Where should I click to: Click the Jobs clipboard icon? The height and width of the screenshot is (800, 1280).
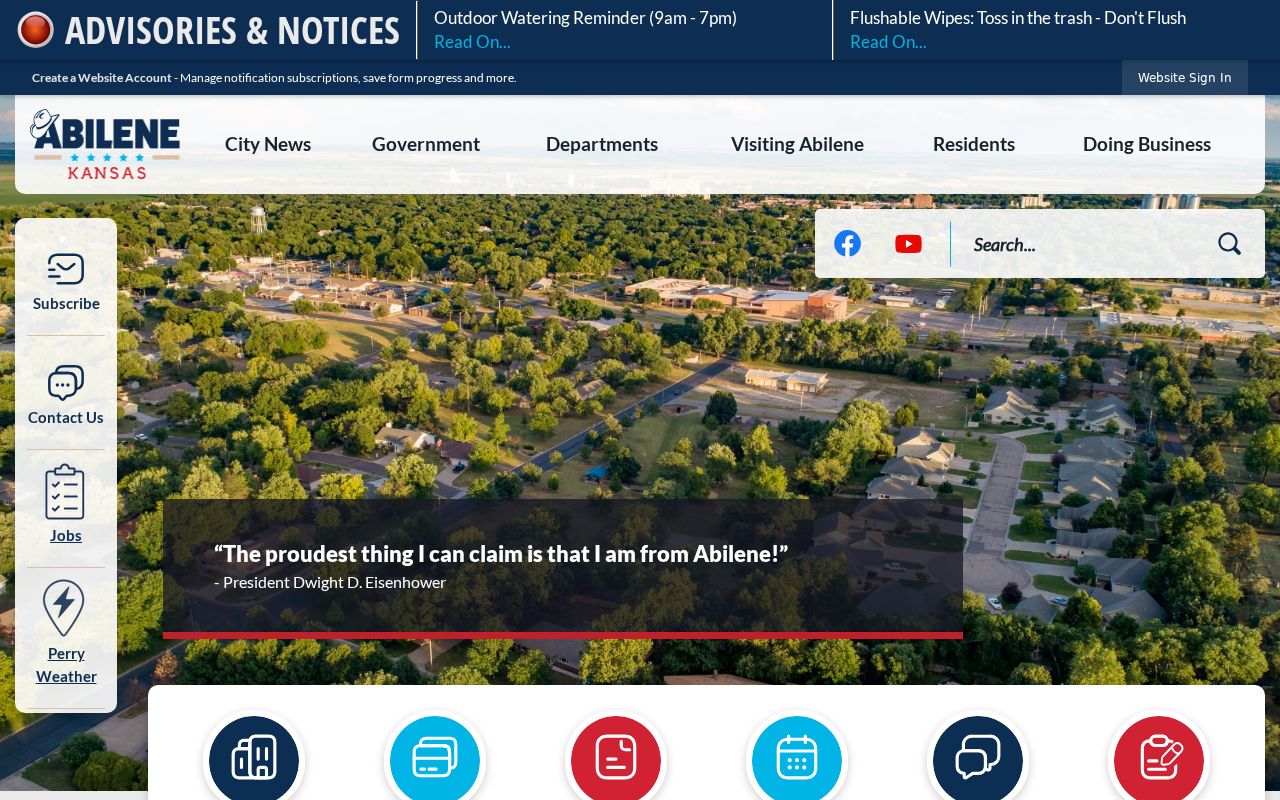pyautogui.click(x=65, y=492)
